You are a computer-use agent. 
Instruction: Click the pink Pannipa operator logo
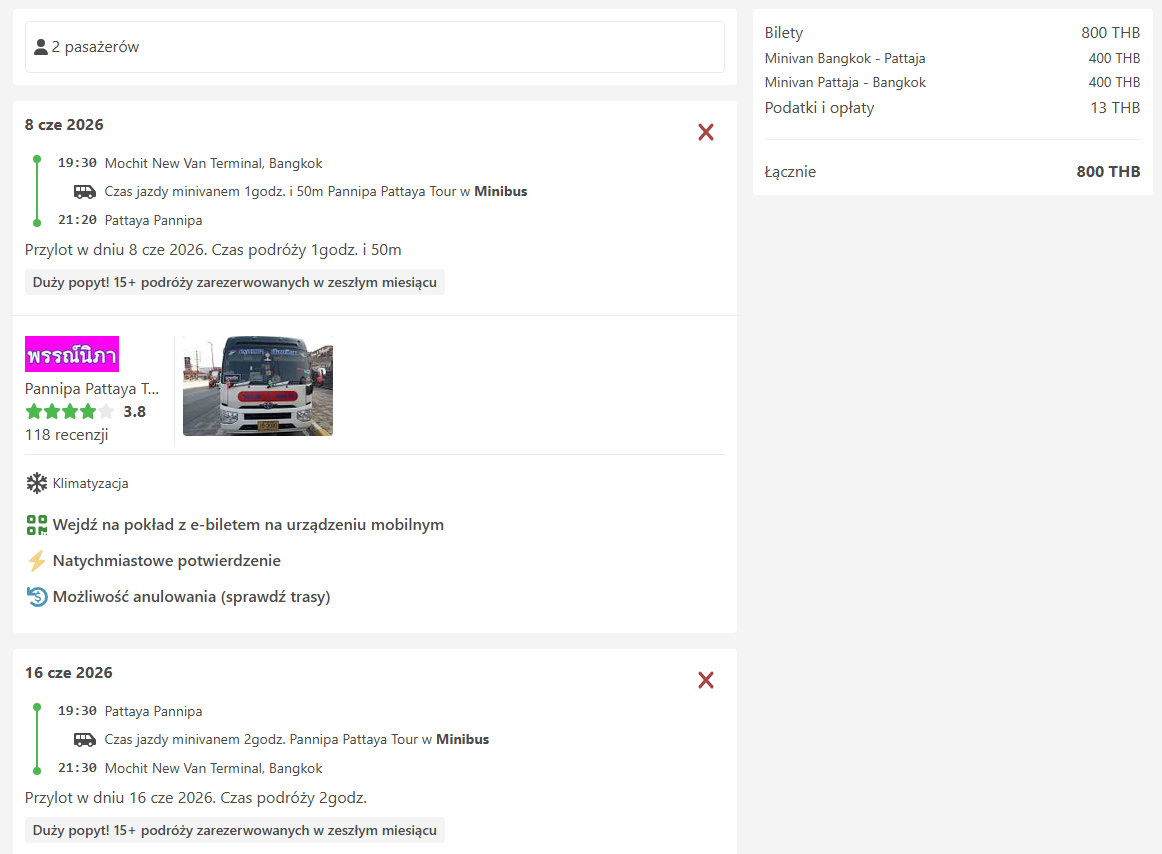(72, 354)
